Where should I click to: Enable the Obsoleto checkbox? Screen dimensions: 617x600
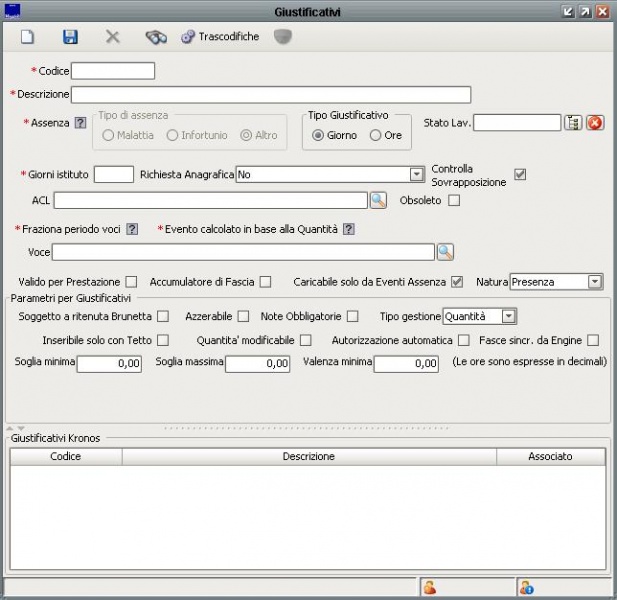coord(454,200)
